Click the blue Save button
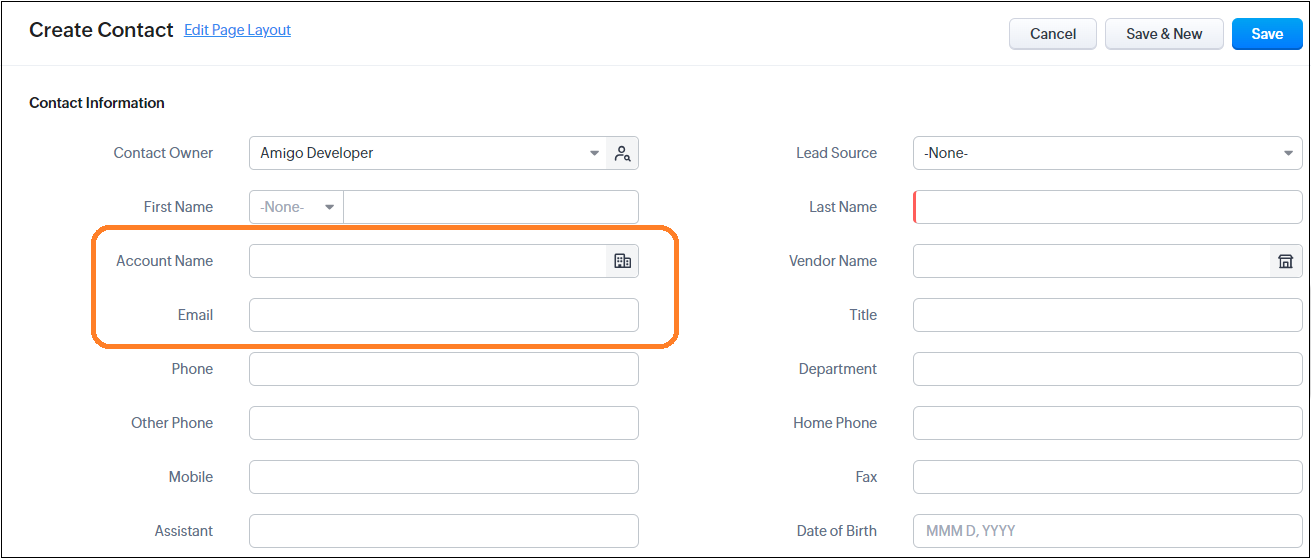This screenshot has width=1311, height=559. [1267, 34]
